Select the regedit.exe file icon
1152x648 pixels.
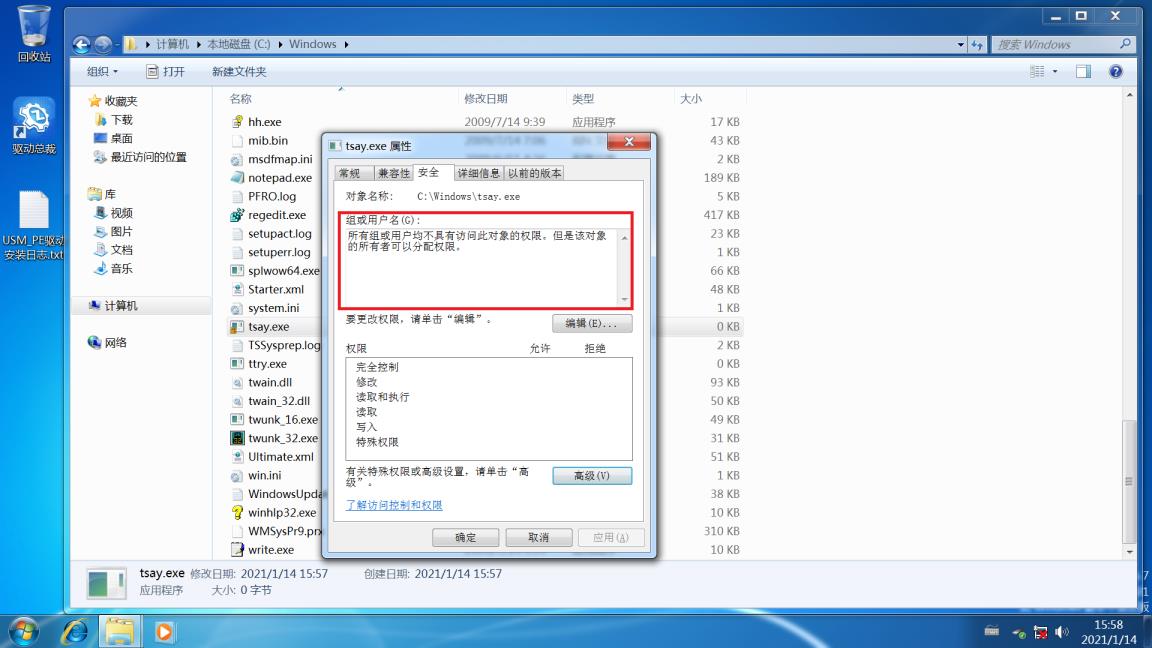[x=237, y=215]
